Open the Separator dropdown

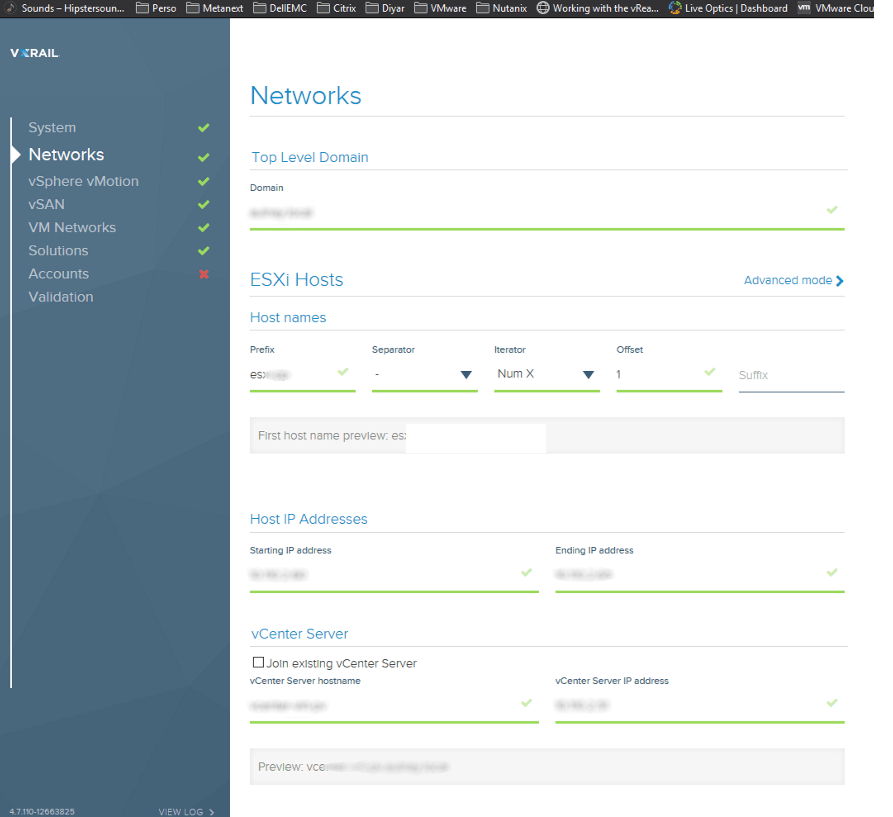(424, 374)
